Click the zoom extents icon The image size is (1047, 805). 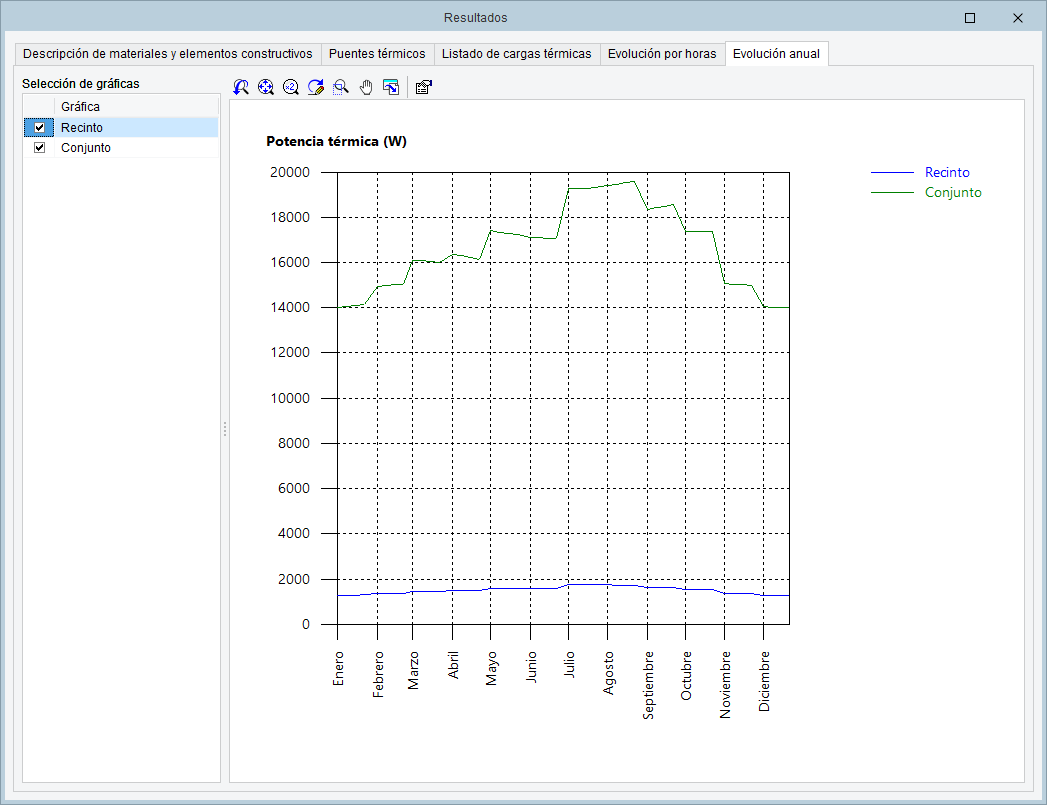tap(266, 88)
